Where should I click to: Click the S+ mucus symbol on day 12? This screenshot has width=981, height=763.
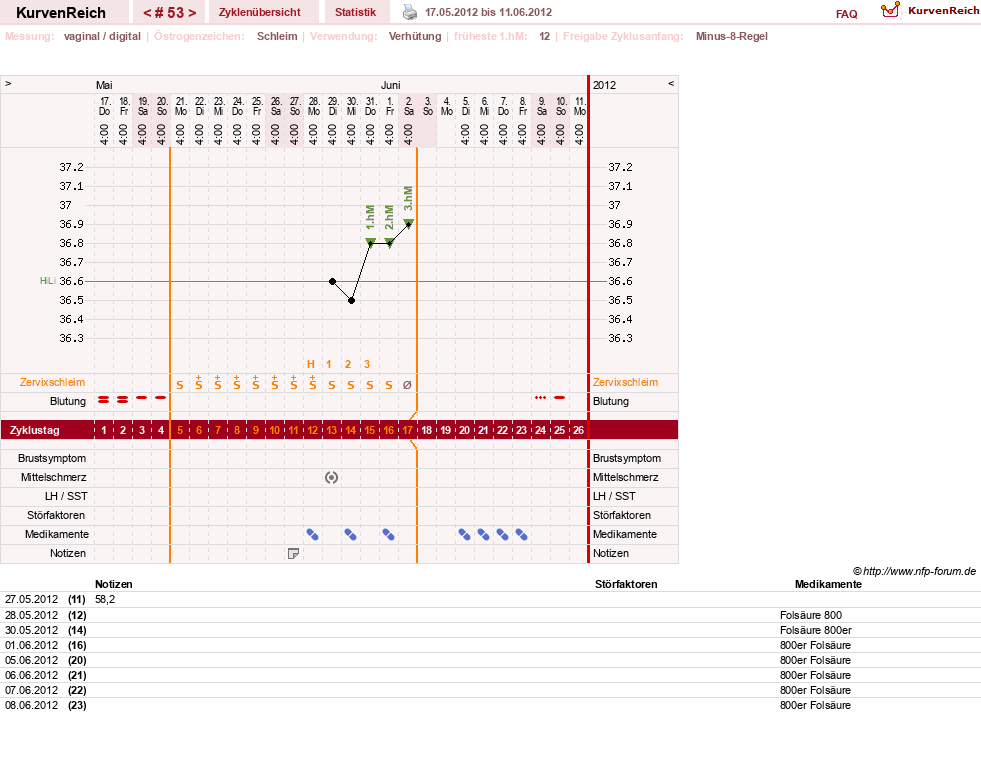(312, 382)
